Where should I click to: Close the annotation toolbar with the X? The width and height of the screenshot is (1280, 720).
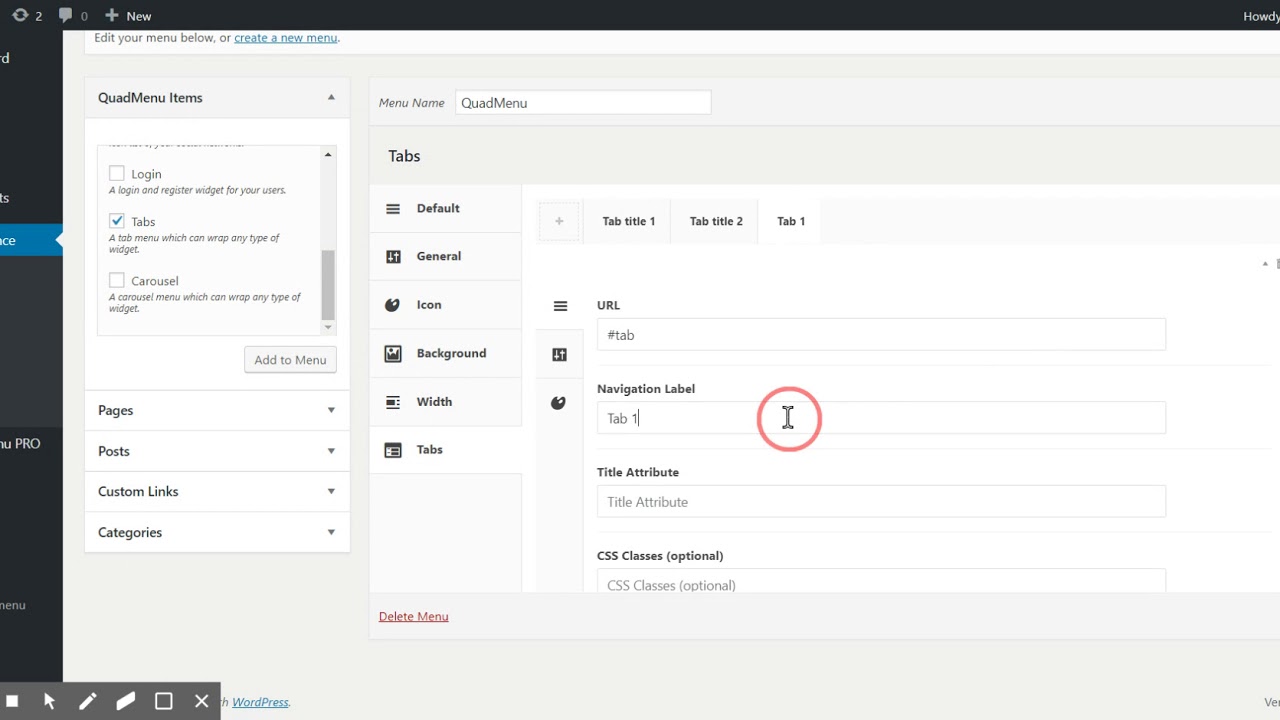[x=201, y=701]
